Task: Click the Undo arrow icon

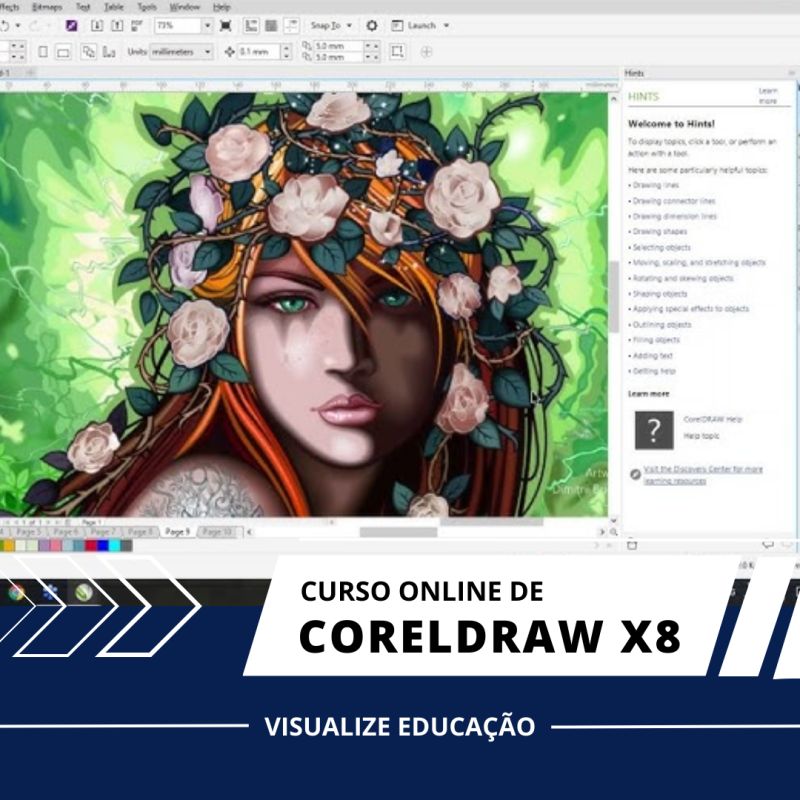Action: (4, 26)
